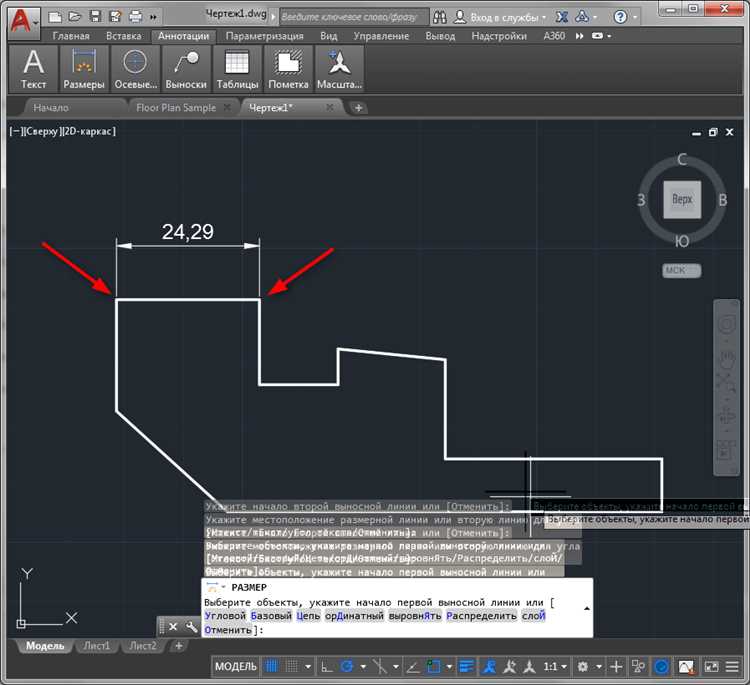The height and width of the screenshot is (685, 750).
Task: Click the Верх face of the ViewCube
Action: tap(682, 199)
